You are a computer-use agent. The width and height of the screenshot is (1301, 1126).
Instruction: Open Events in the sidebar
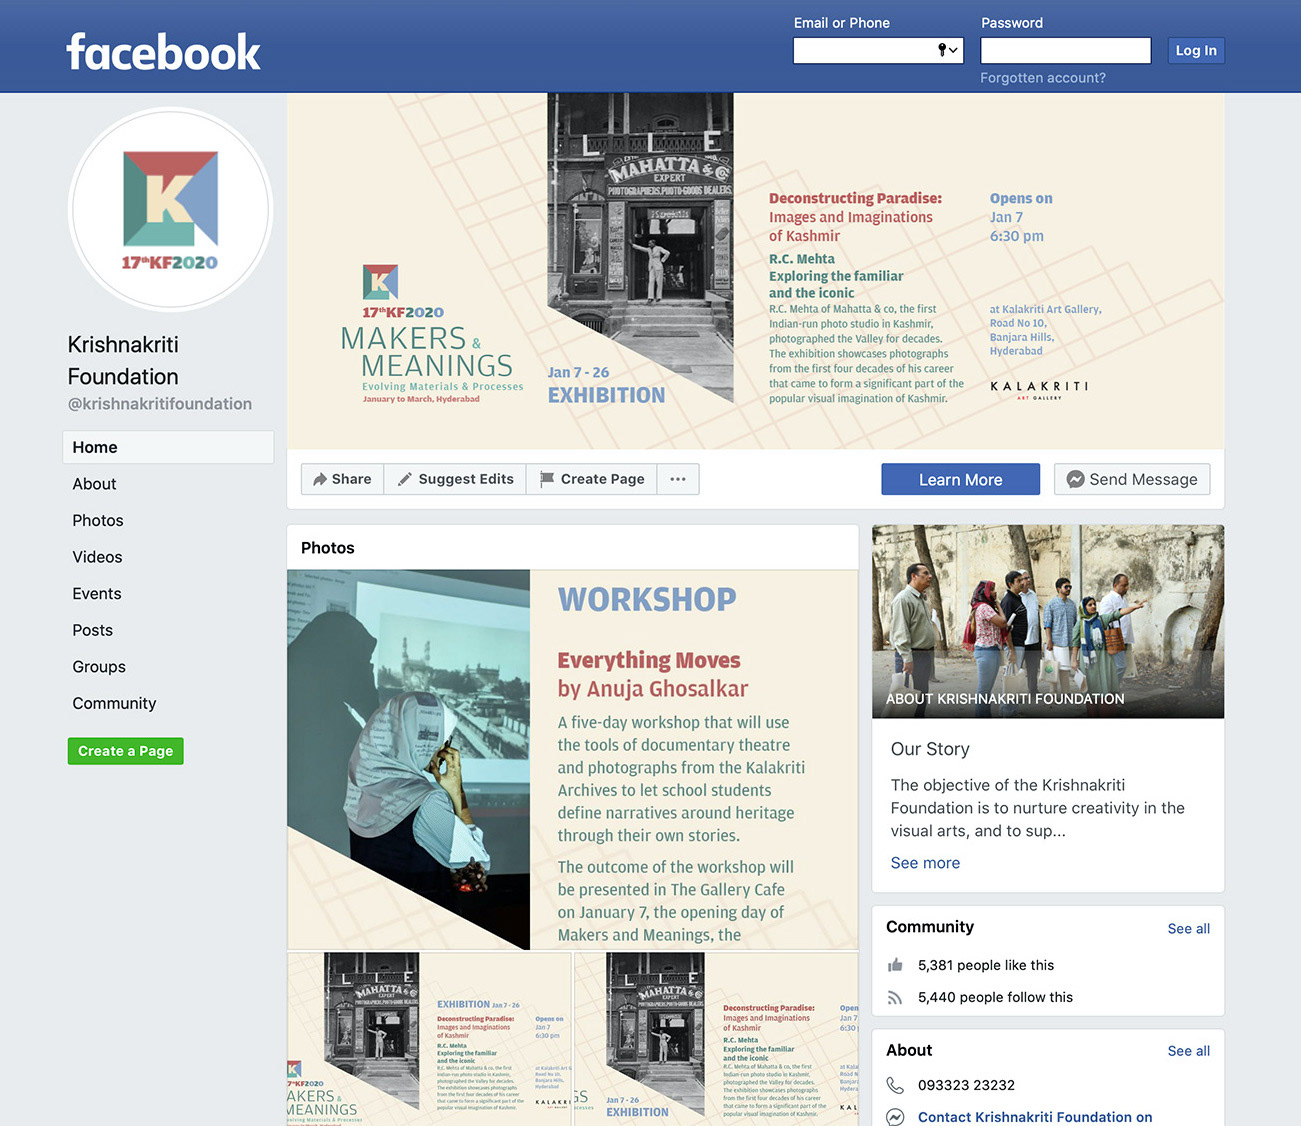[96, 594]
